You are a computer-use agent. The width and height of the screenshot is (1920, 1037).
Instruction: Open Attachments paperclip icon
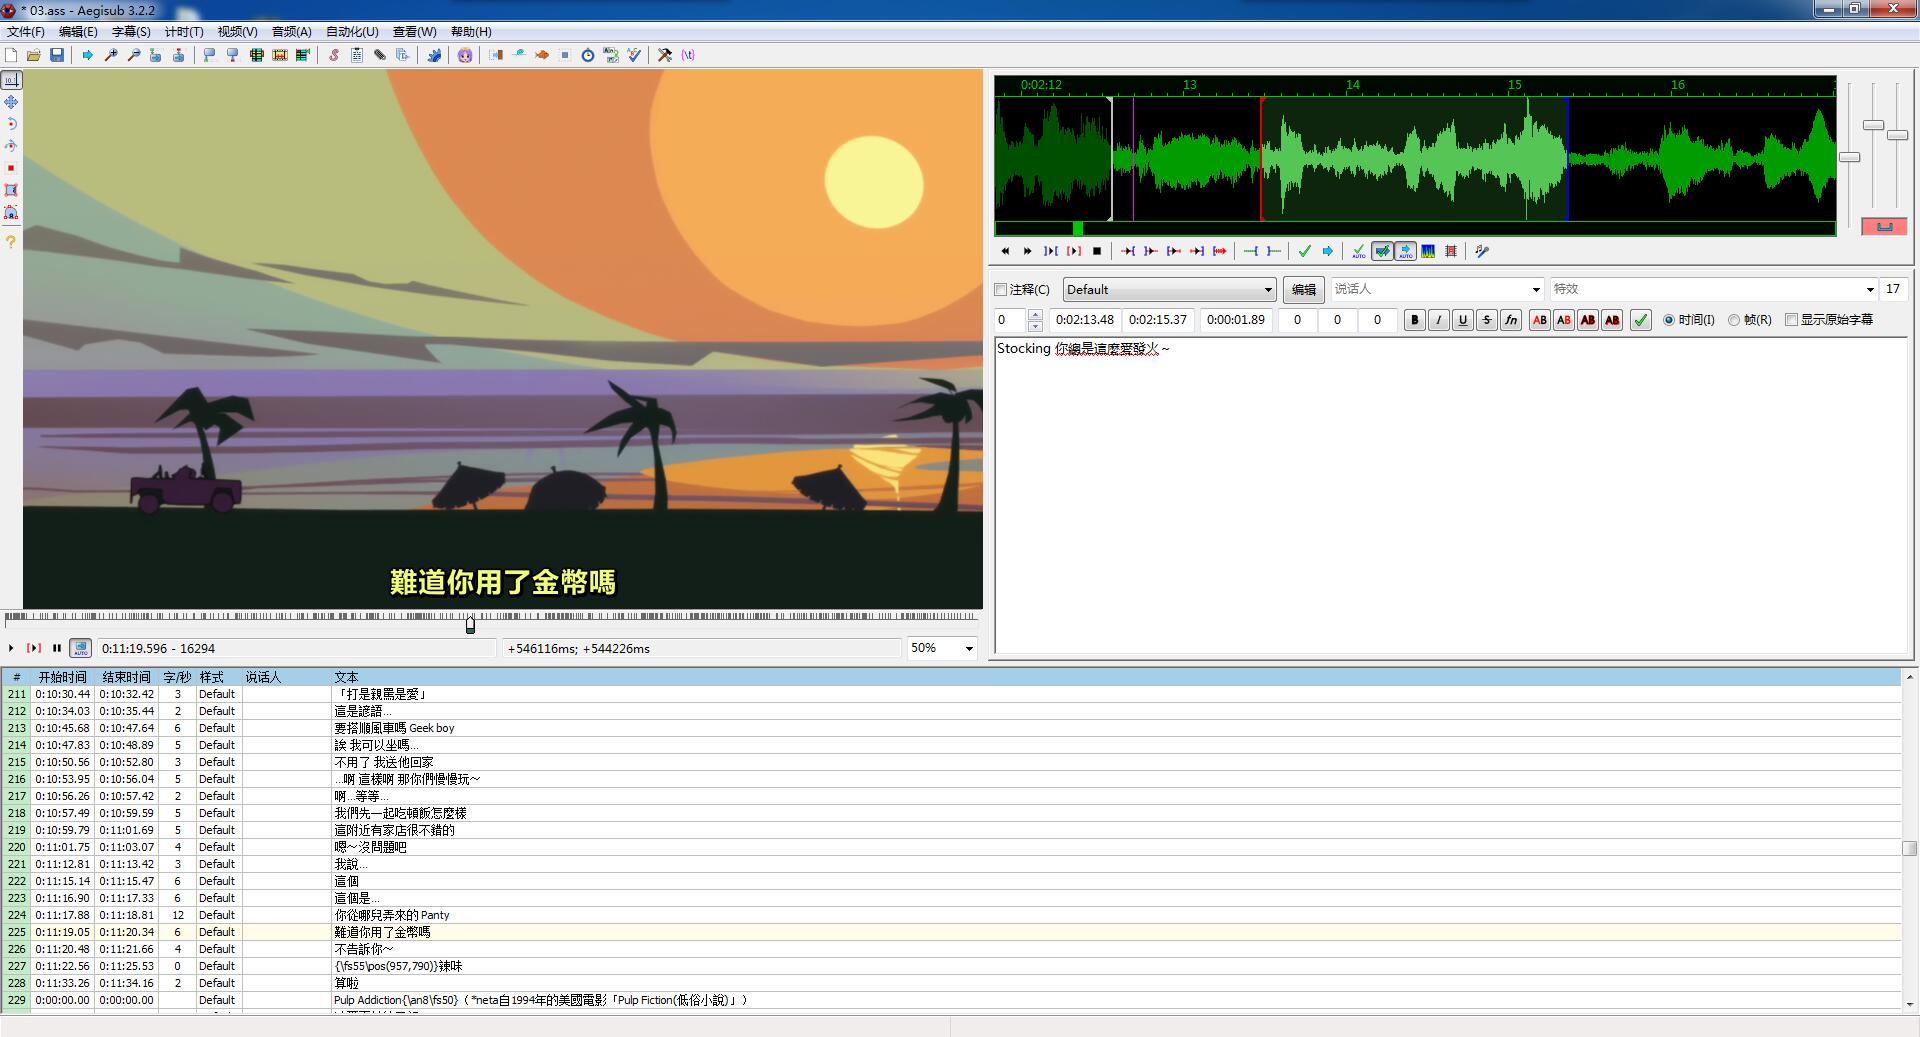click(380, 55)
